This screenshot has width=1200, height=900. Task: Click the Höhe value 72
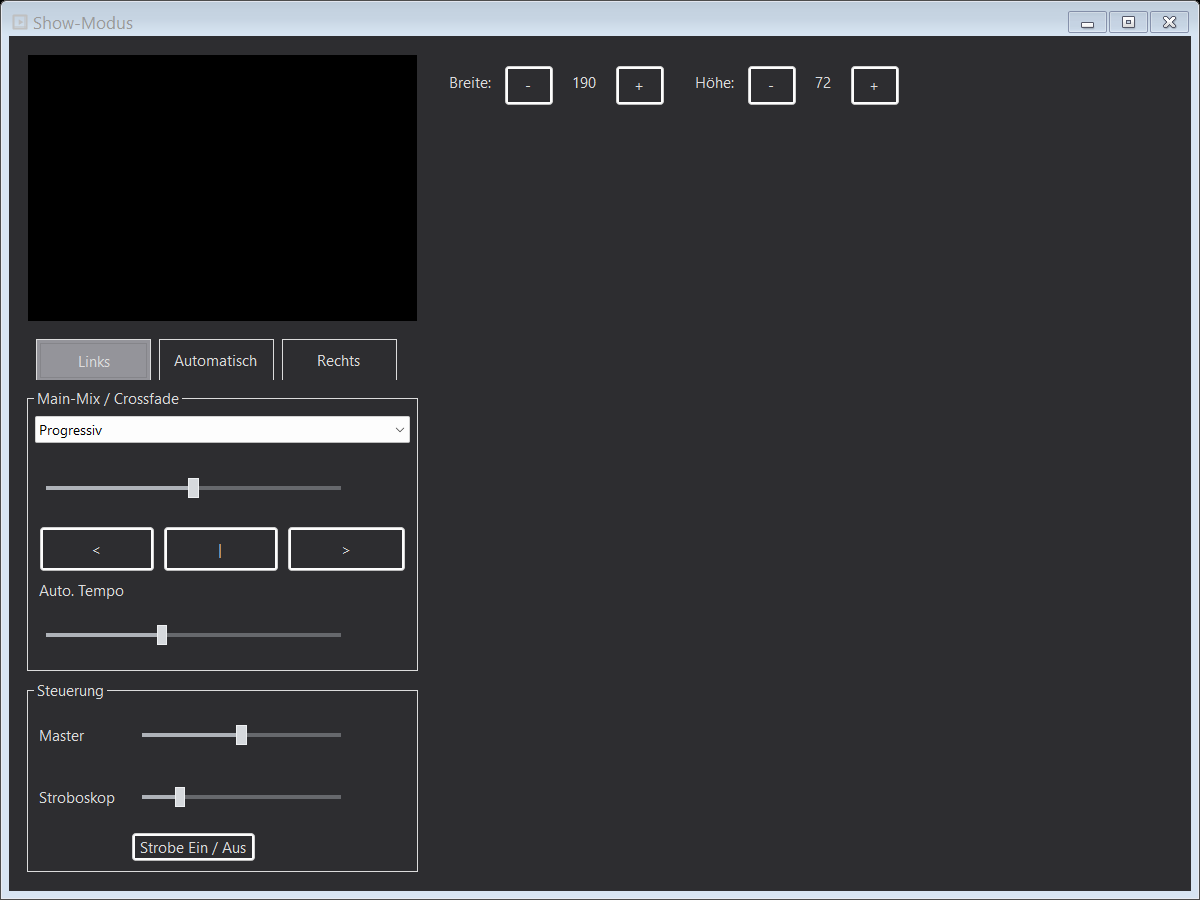(x=823, y=83)
